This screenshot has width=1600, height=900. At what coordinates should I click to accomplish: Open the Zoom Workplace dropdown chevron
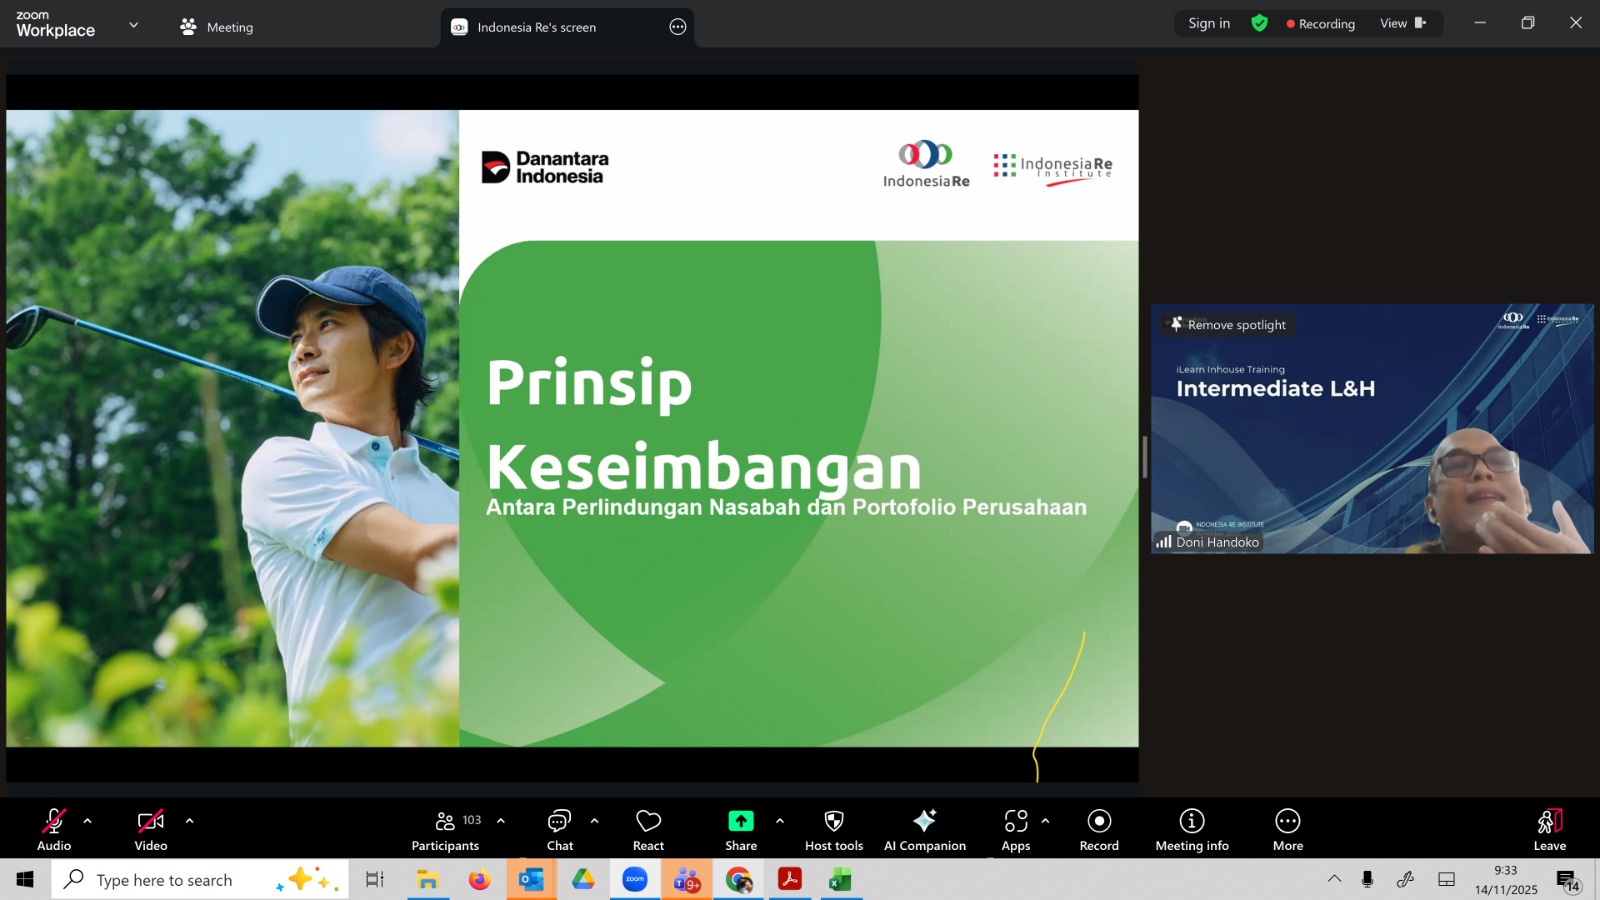134,25
